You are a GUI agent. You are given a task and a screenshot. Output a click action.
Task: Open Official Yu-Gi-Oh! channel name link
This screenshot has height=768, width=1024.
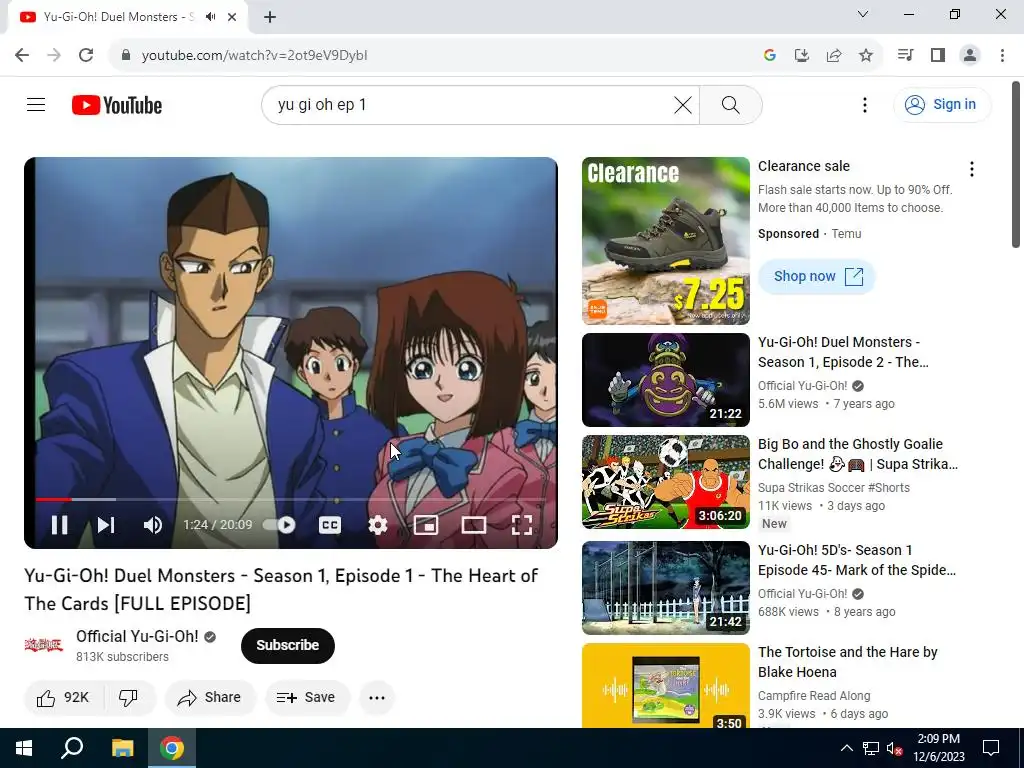(136, 636)
